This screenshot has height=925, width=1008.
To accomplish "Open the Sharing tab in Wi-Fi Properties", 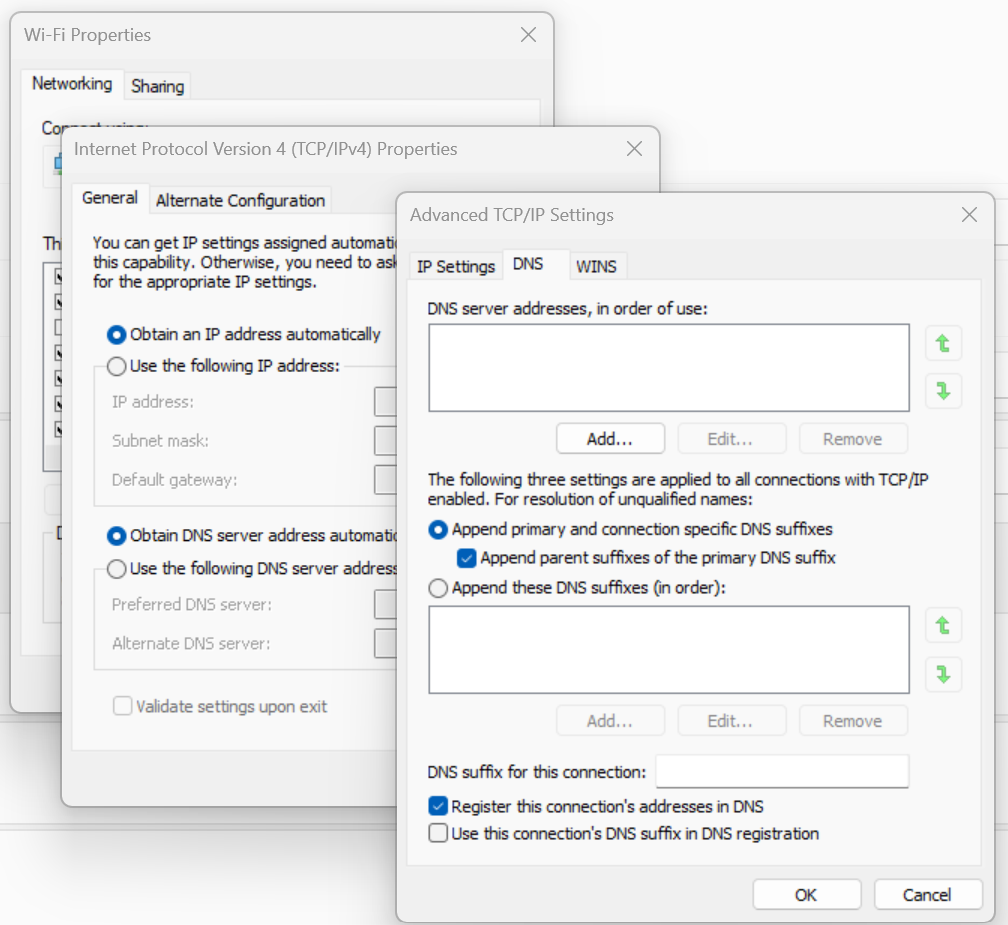I will tap(157, 87).
